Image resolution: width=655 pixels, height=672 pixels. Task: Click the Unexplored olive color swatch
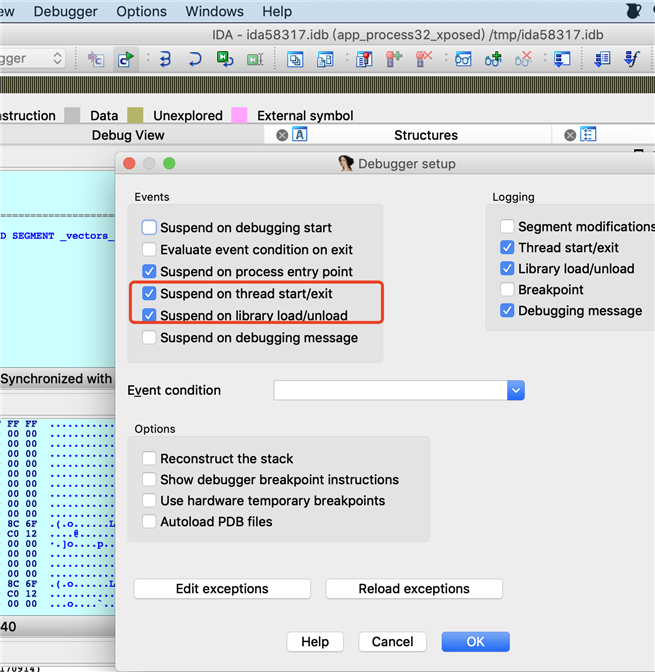(x=135, y=115)
